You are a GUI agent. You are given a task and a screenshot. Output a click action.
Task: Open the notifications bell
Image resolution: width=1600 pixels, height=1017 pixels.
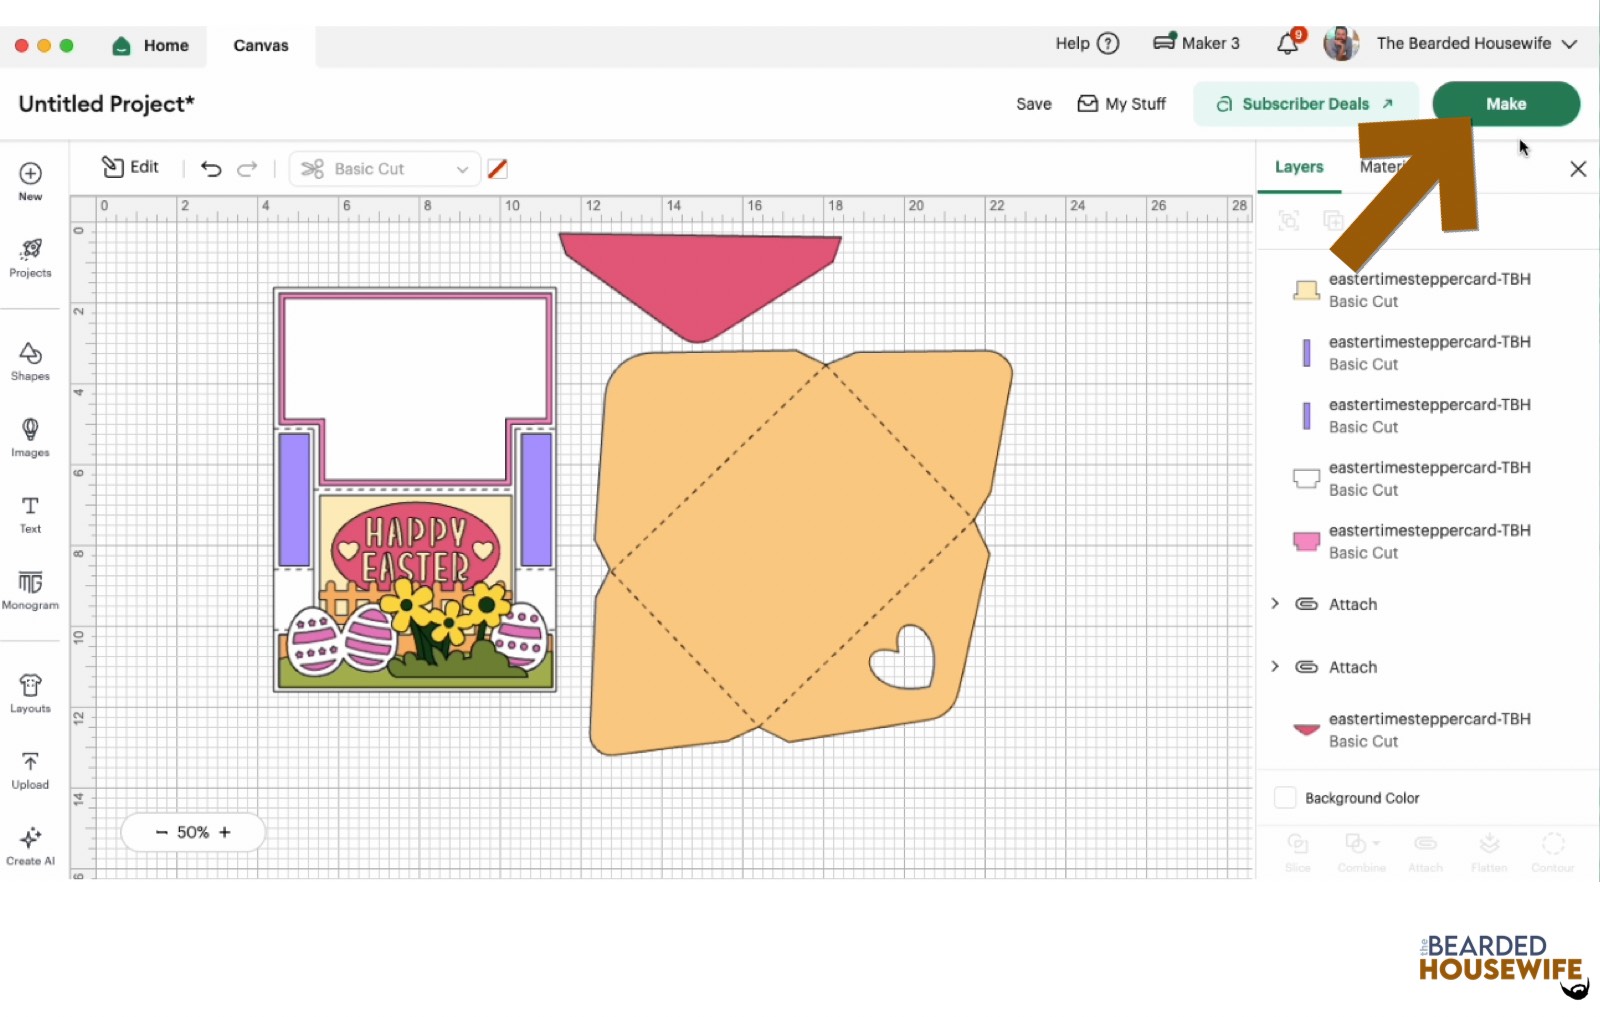(x=1289, y=43)
